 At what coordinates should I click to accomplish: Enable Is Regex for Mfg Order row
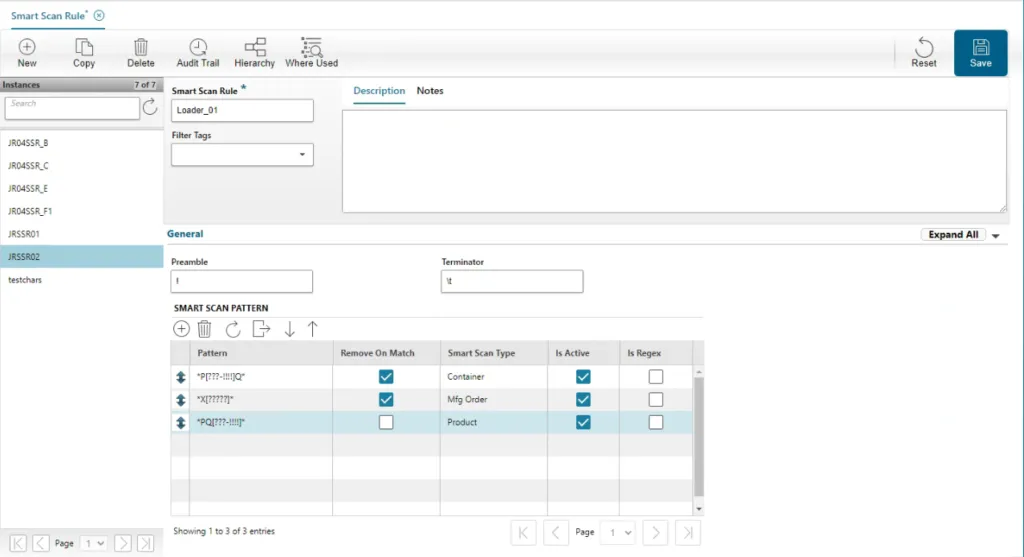[x=656, y=400]
